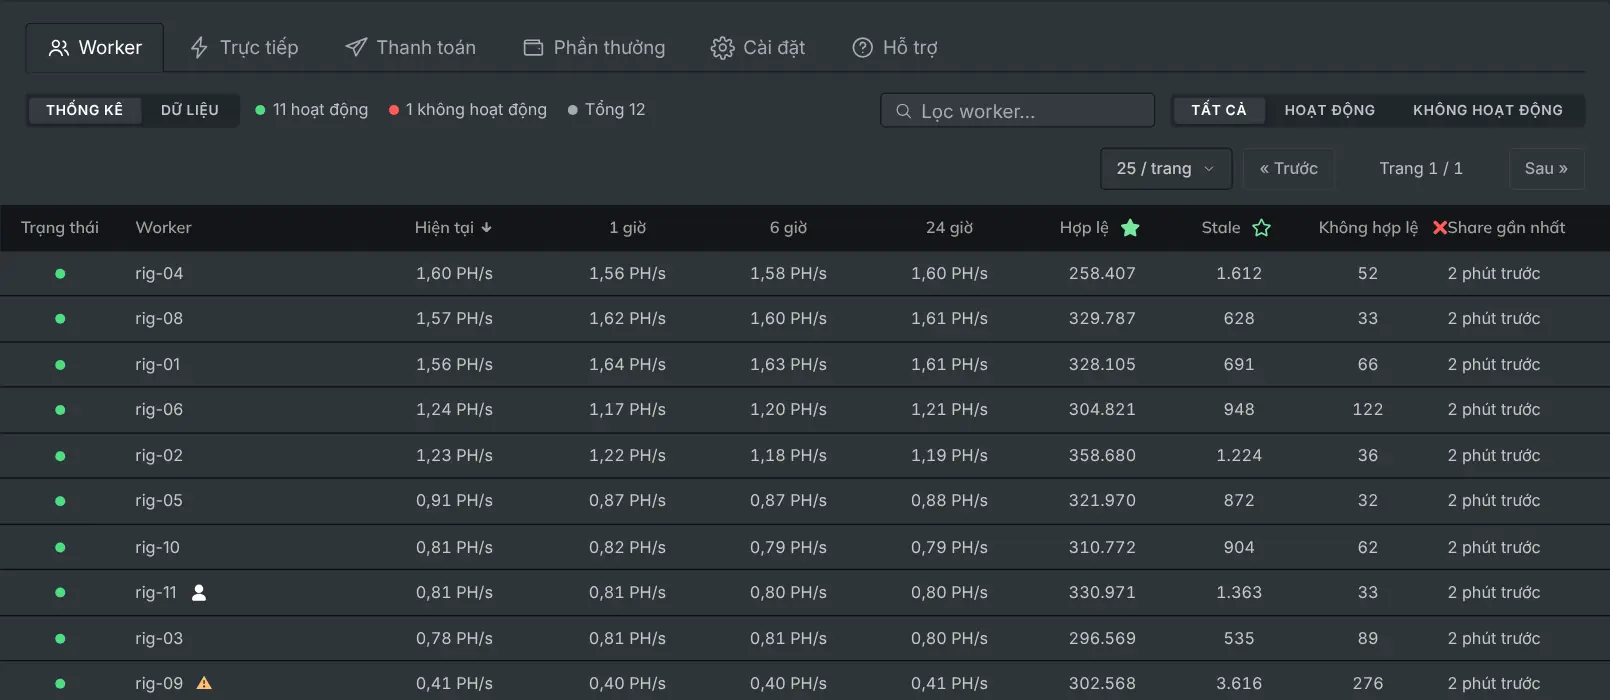
Task: Click the Tổng 12 count label
Action: 606,110
